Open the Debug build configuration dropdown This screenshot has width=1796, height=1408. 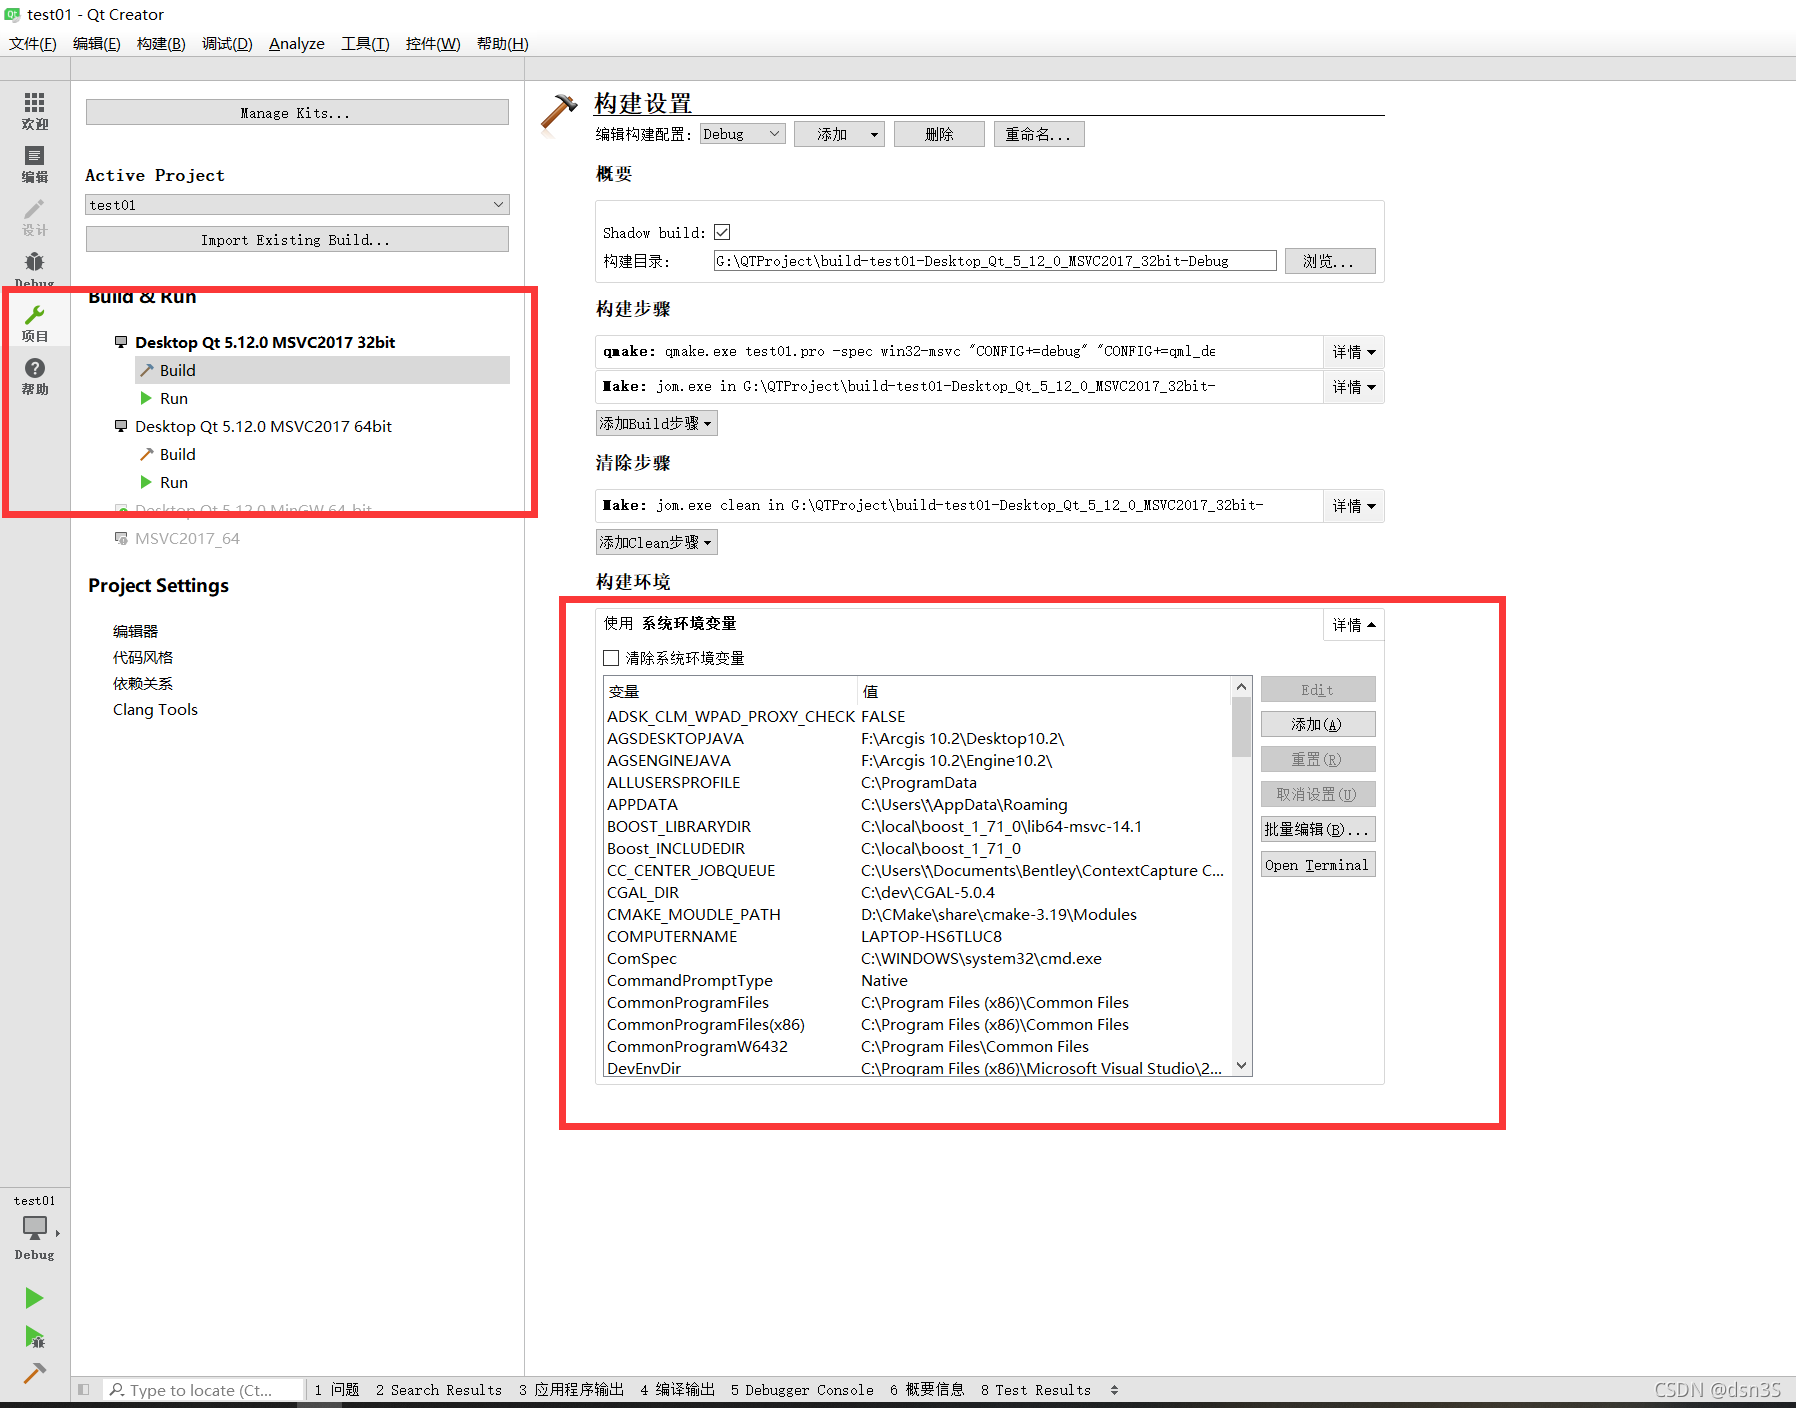(742, 134)
